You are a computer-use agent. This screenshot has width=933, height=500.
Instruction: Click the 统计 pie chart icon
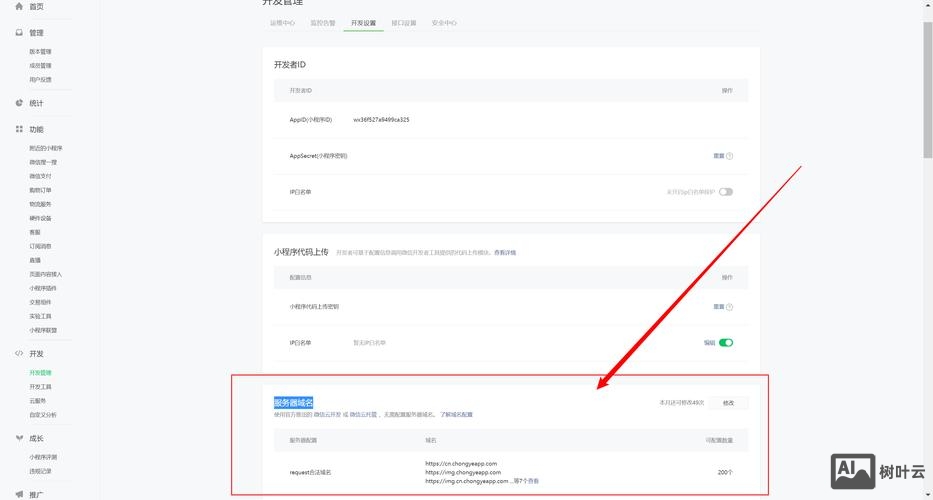(x=19, y=103)
